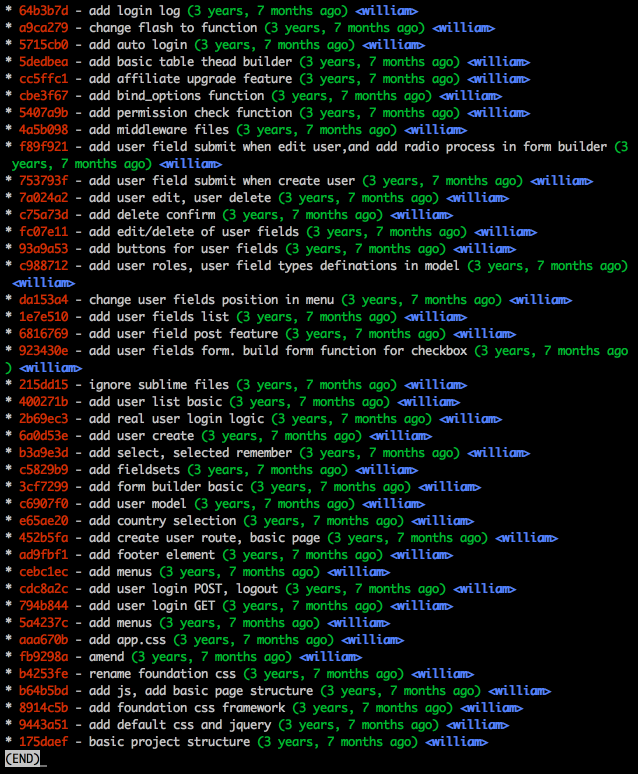Image resolution: width=638 pixels, height=774 pixels.
Task: Click message 'add delete confirm'
Action: coord(152,215)
